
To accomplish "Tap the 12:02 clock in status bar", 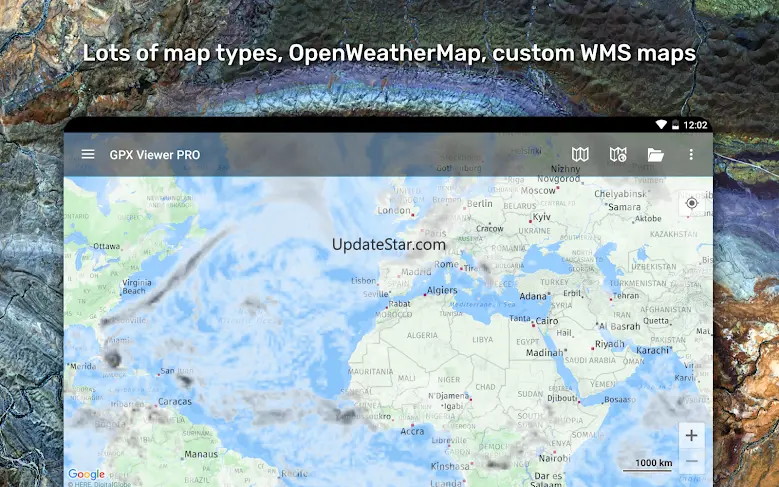I will click(x=695, y=125).
